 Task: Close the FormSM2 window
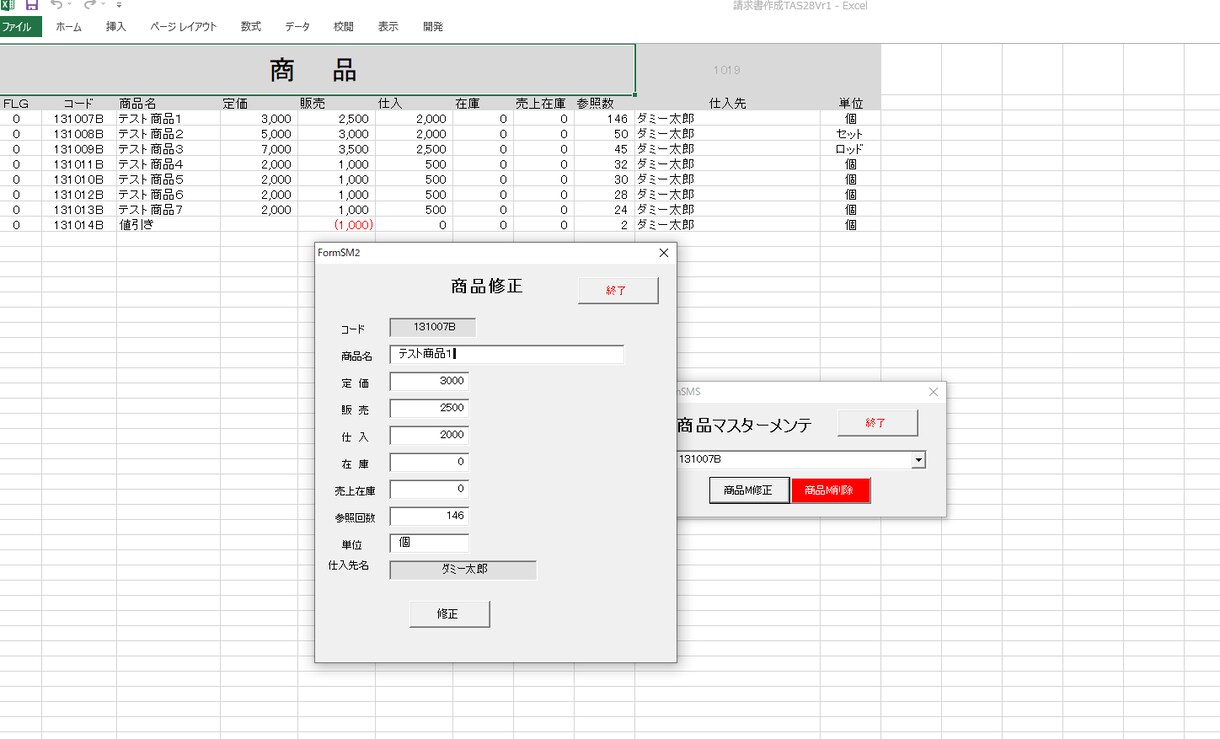(663, 253)
